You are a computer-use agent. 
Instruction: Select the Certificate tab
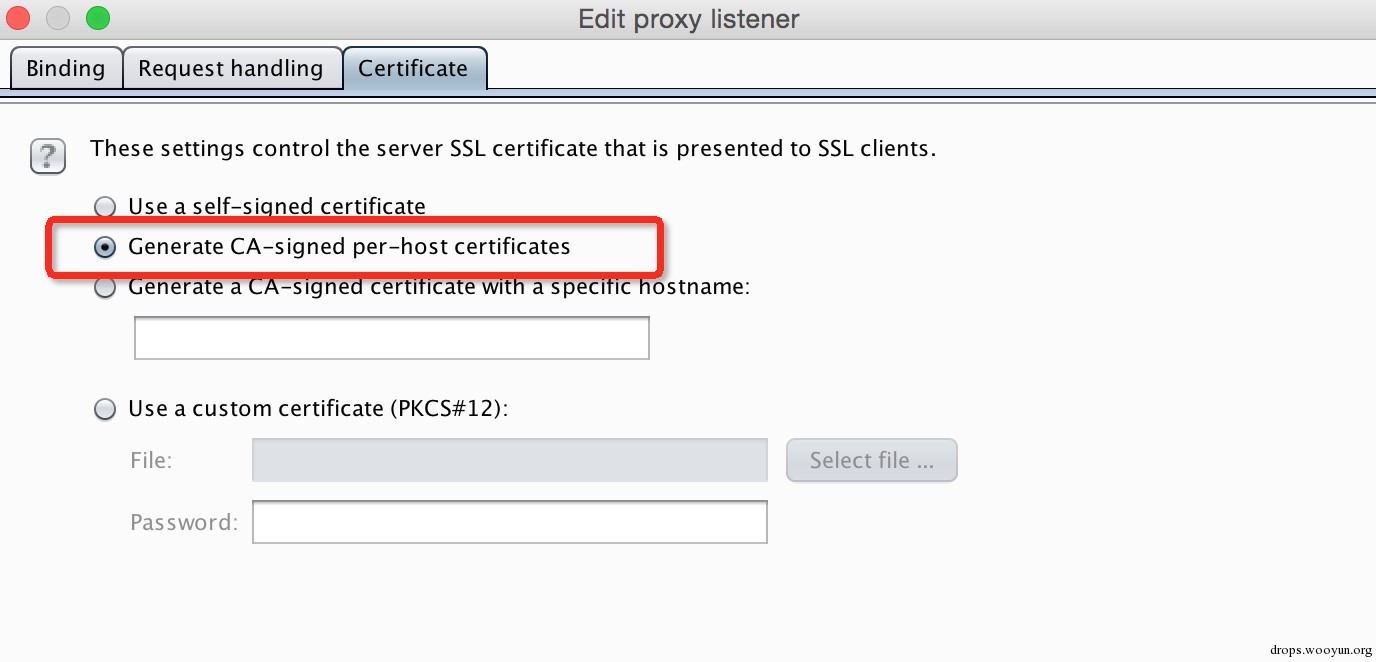pos(413,69)
